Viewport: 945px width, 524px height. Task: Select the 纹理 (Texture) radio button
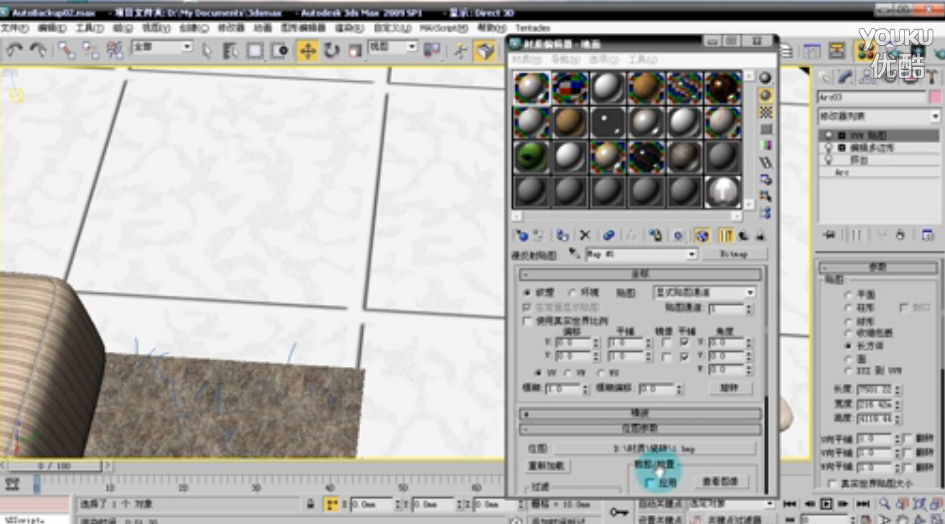pyautogui.click(x=528, y=292)
